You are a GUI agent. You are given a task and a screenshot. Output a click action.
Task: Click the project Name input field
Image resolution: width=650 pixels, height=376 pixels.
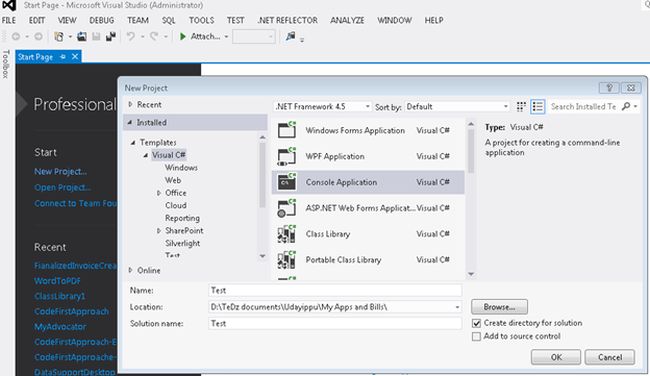pos(335,290)
